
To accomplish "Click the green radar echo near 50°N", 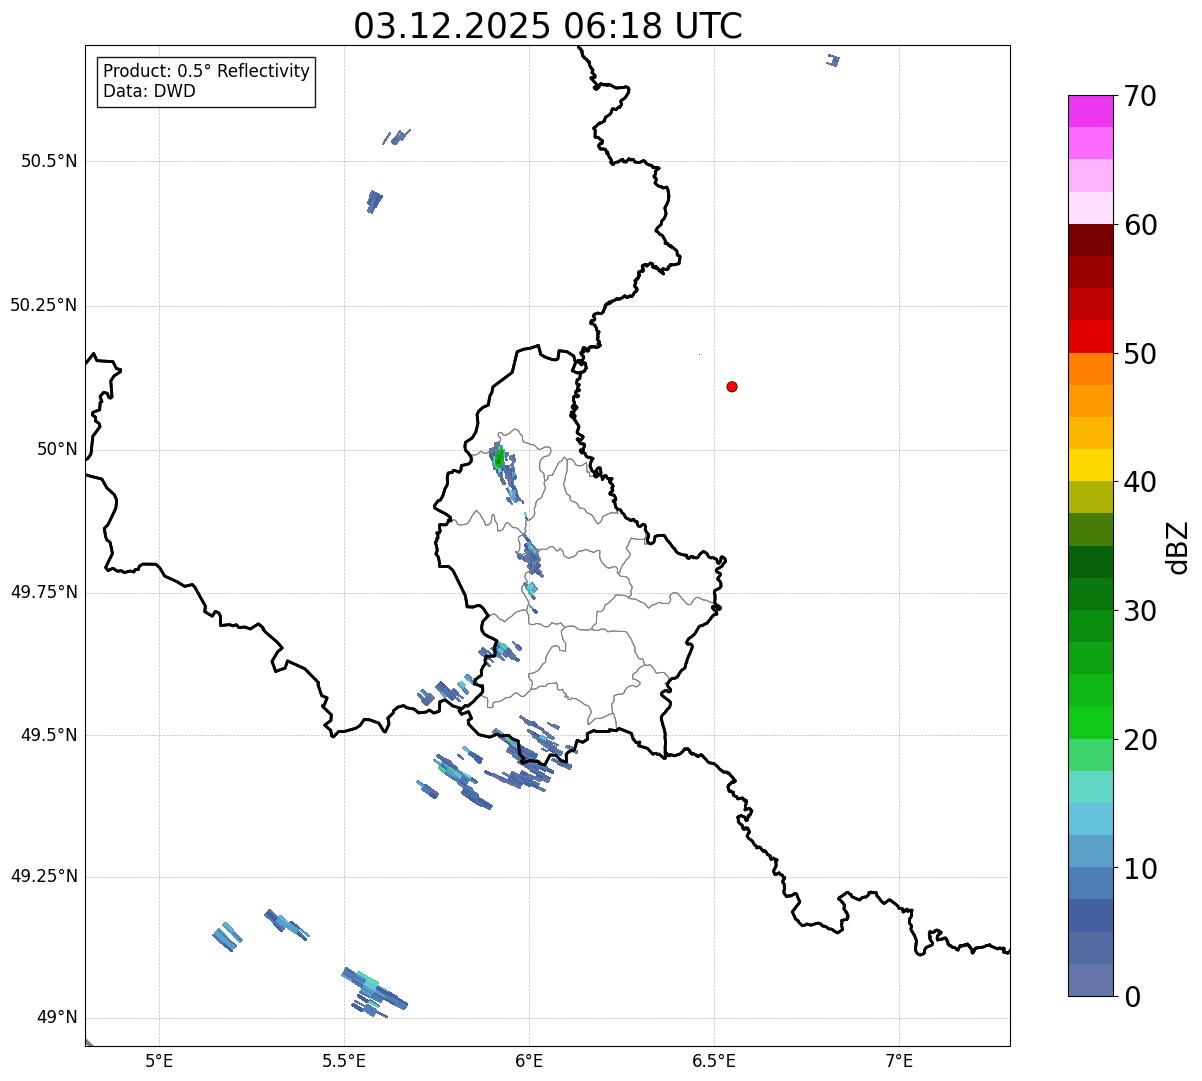I will (498, 458).
